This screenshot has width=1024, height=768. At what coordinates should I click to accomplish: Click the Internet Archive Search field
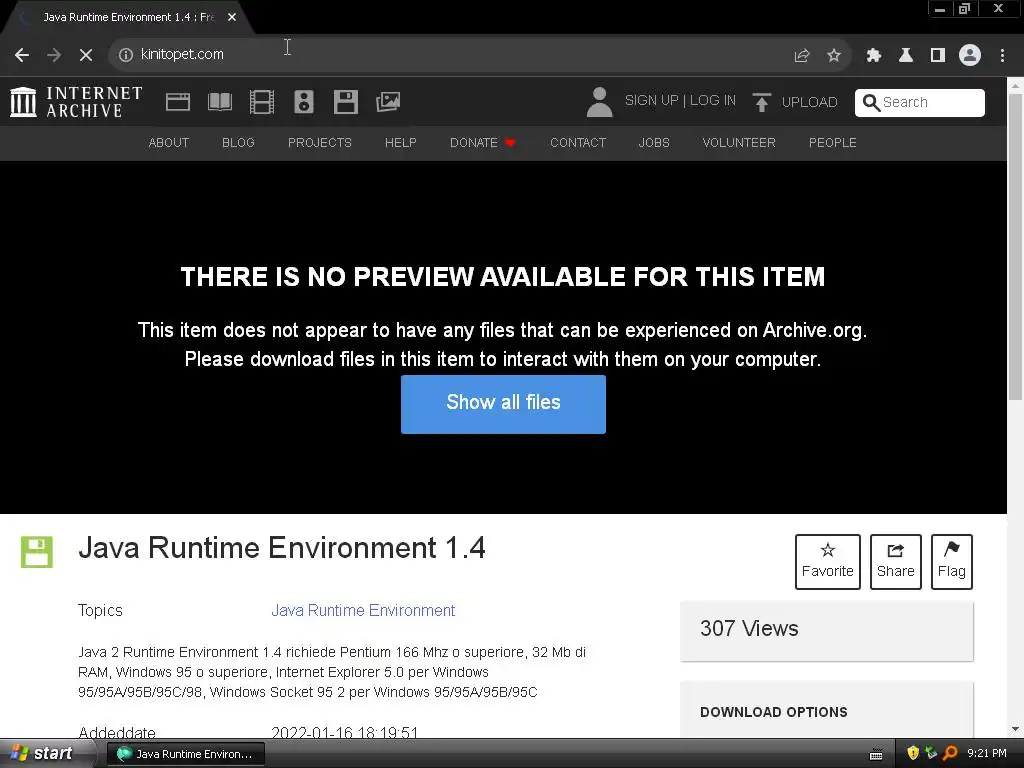pyautogui.click(x=920, y=103)
